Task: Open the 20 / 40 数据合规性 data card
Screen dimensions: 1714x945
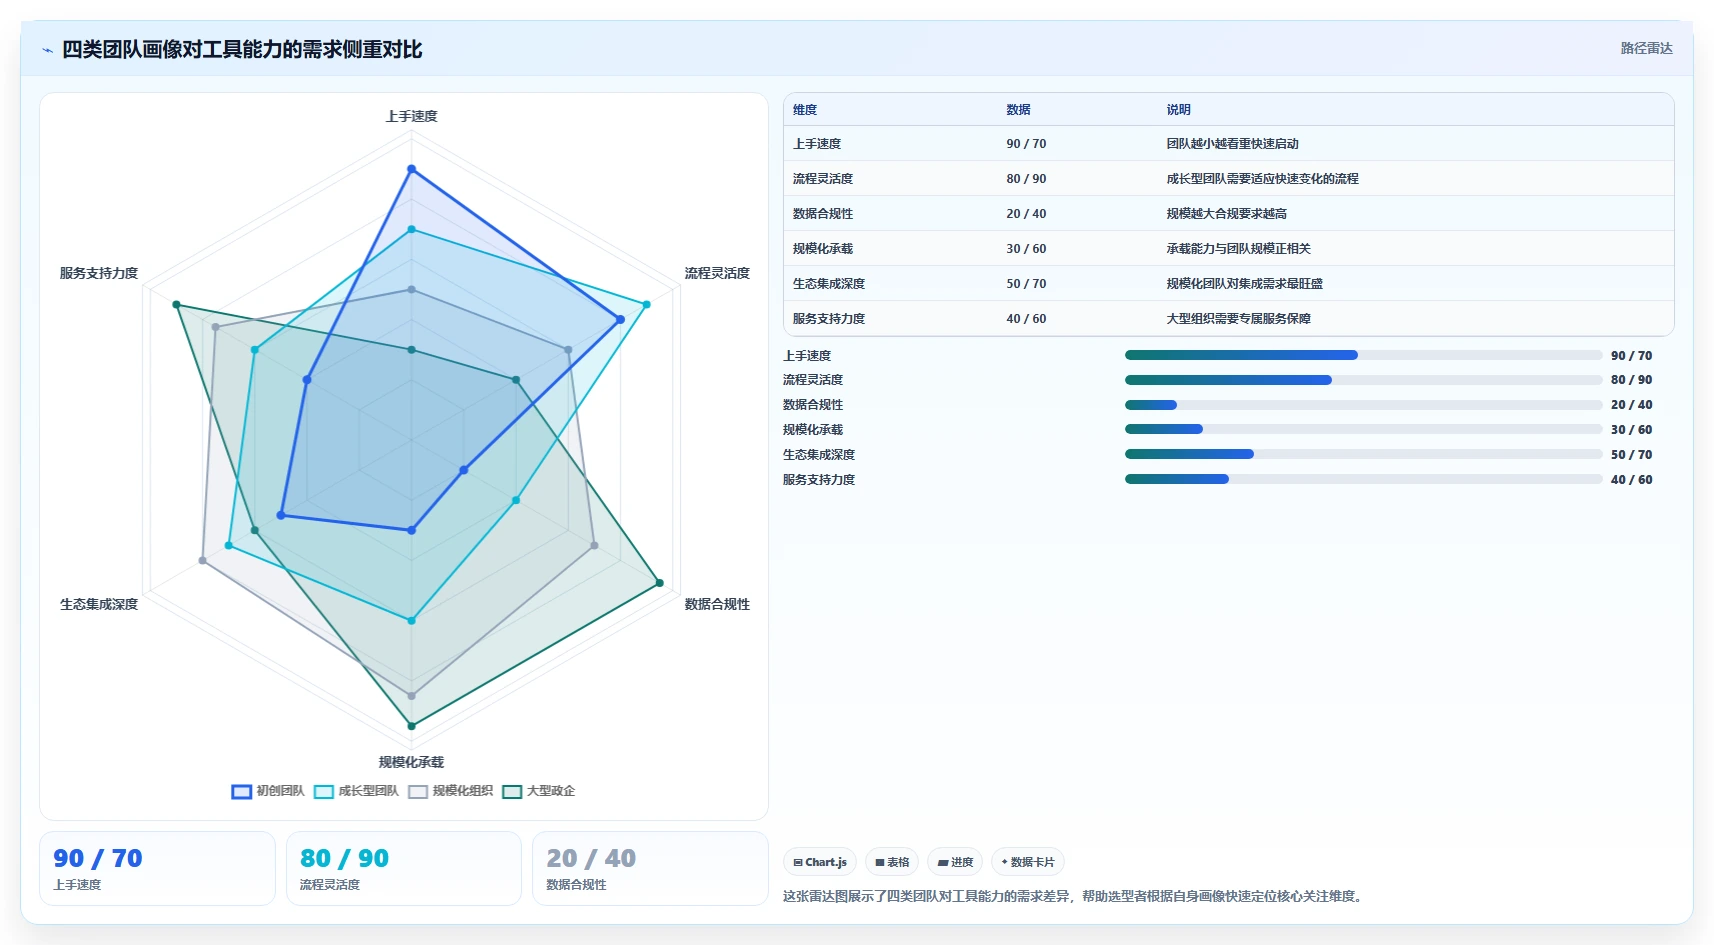Action: [650, 869]
